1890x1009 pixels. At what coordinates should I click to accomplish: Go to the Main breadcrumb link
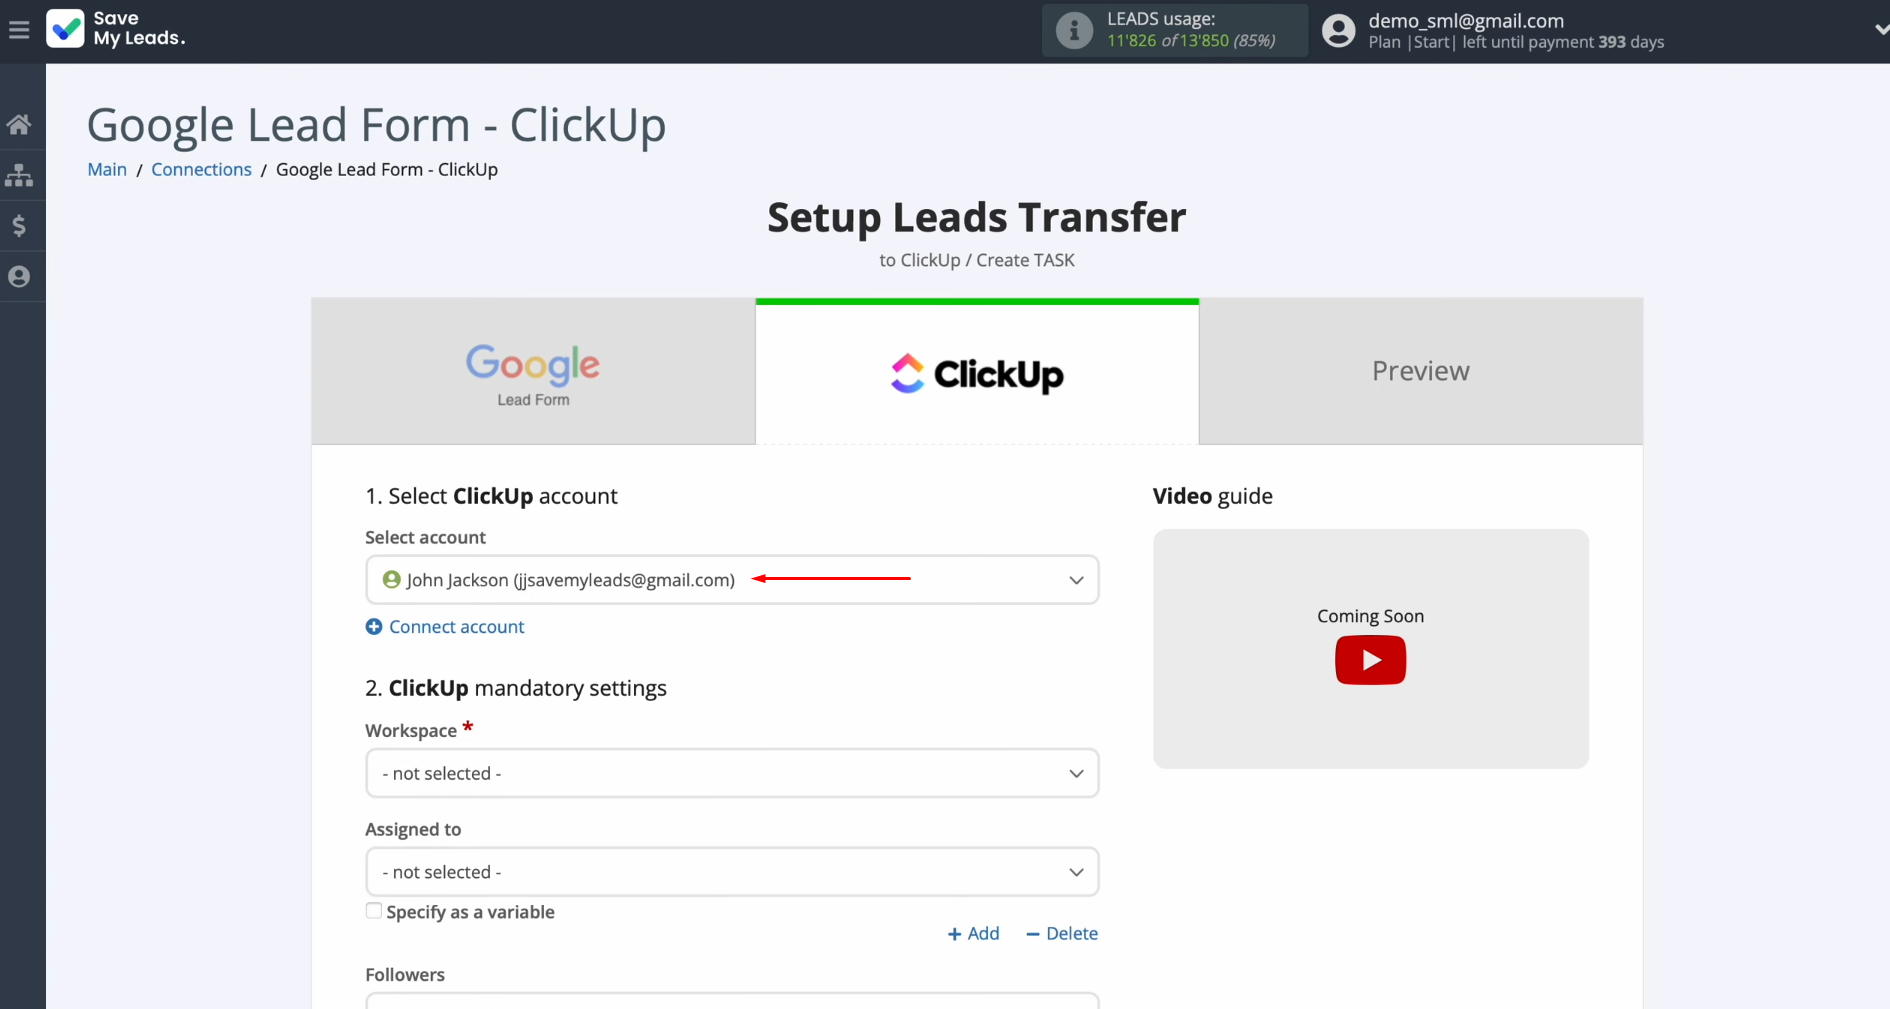(107, 169)
